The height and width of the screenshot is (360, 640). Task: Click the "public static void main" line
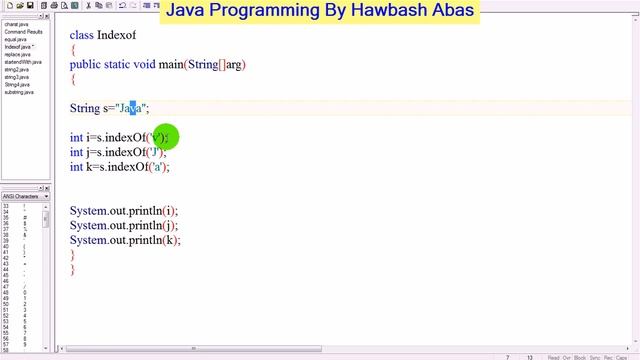(x=158, y=64)
